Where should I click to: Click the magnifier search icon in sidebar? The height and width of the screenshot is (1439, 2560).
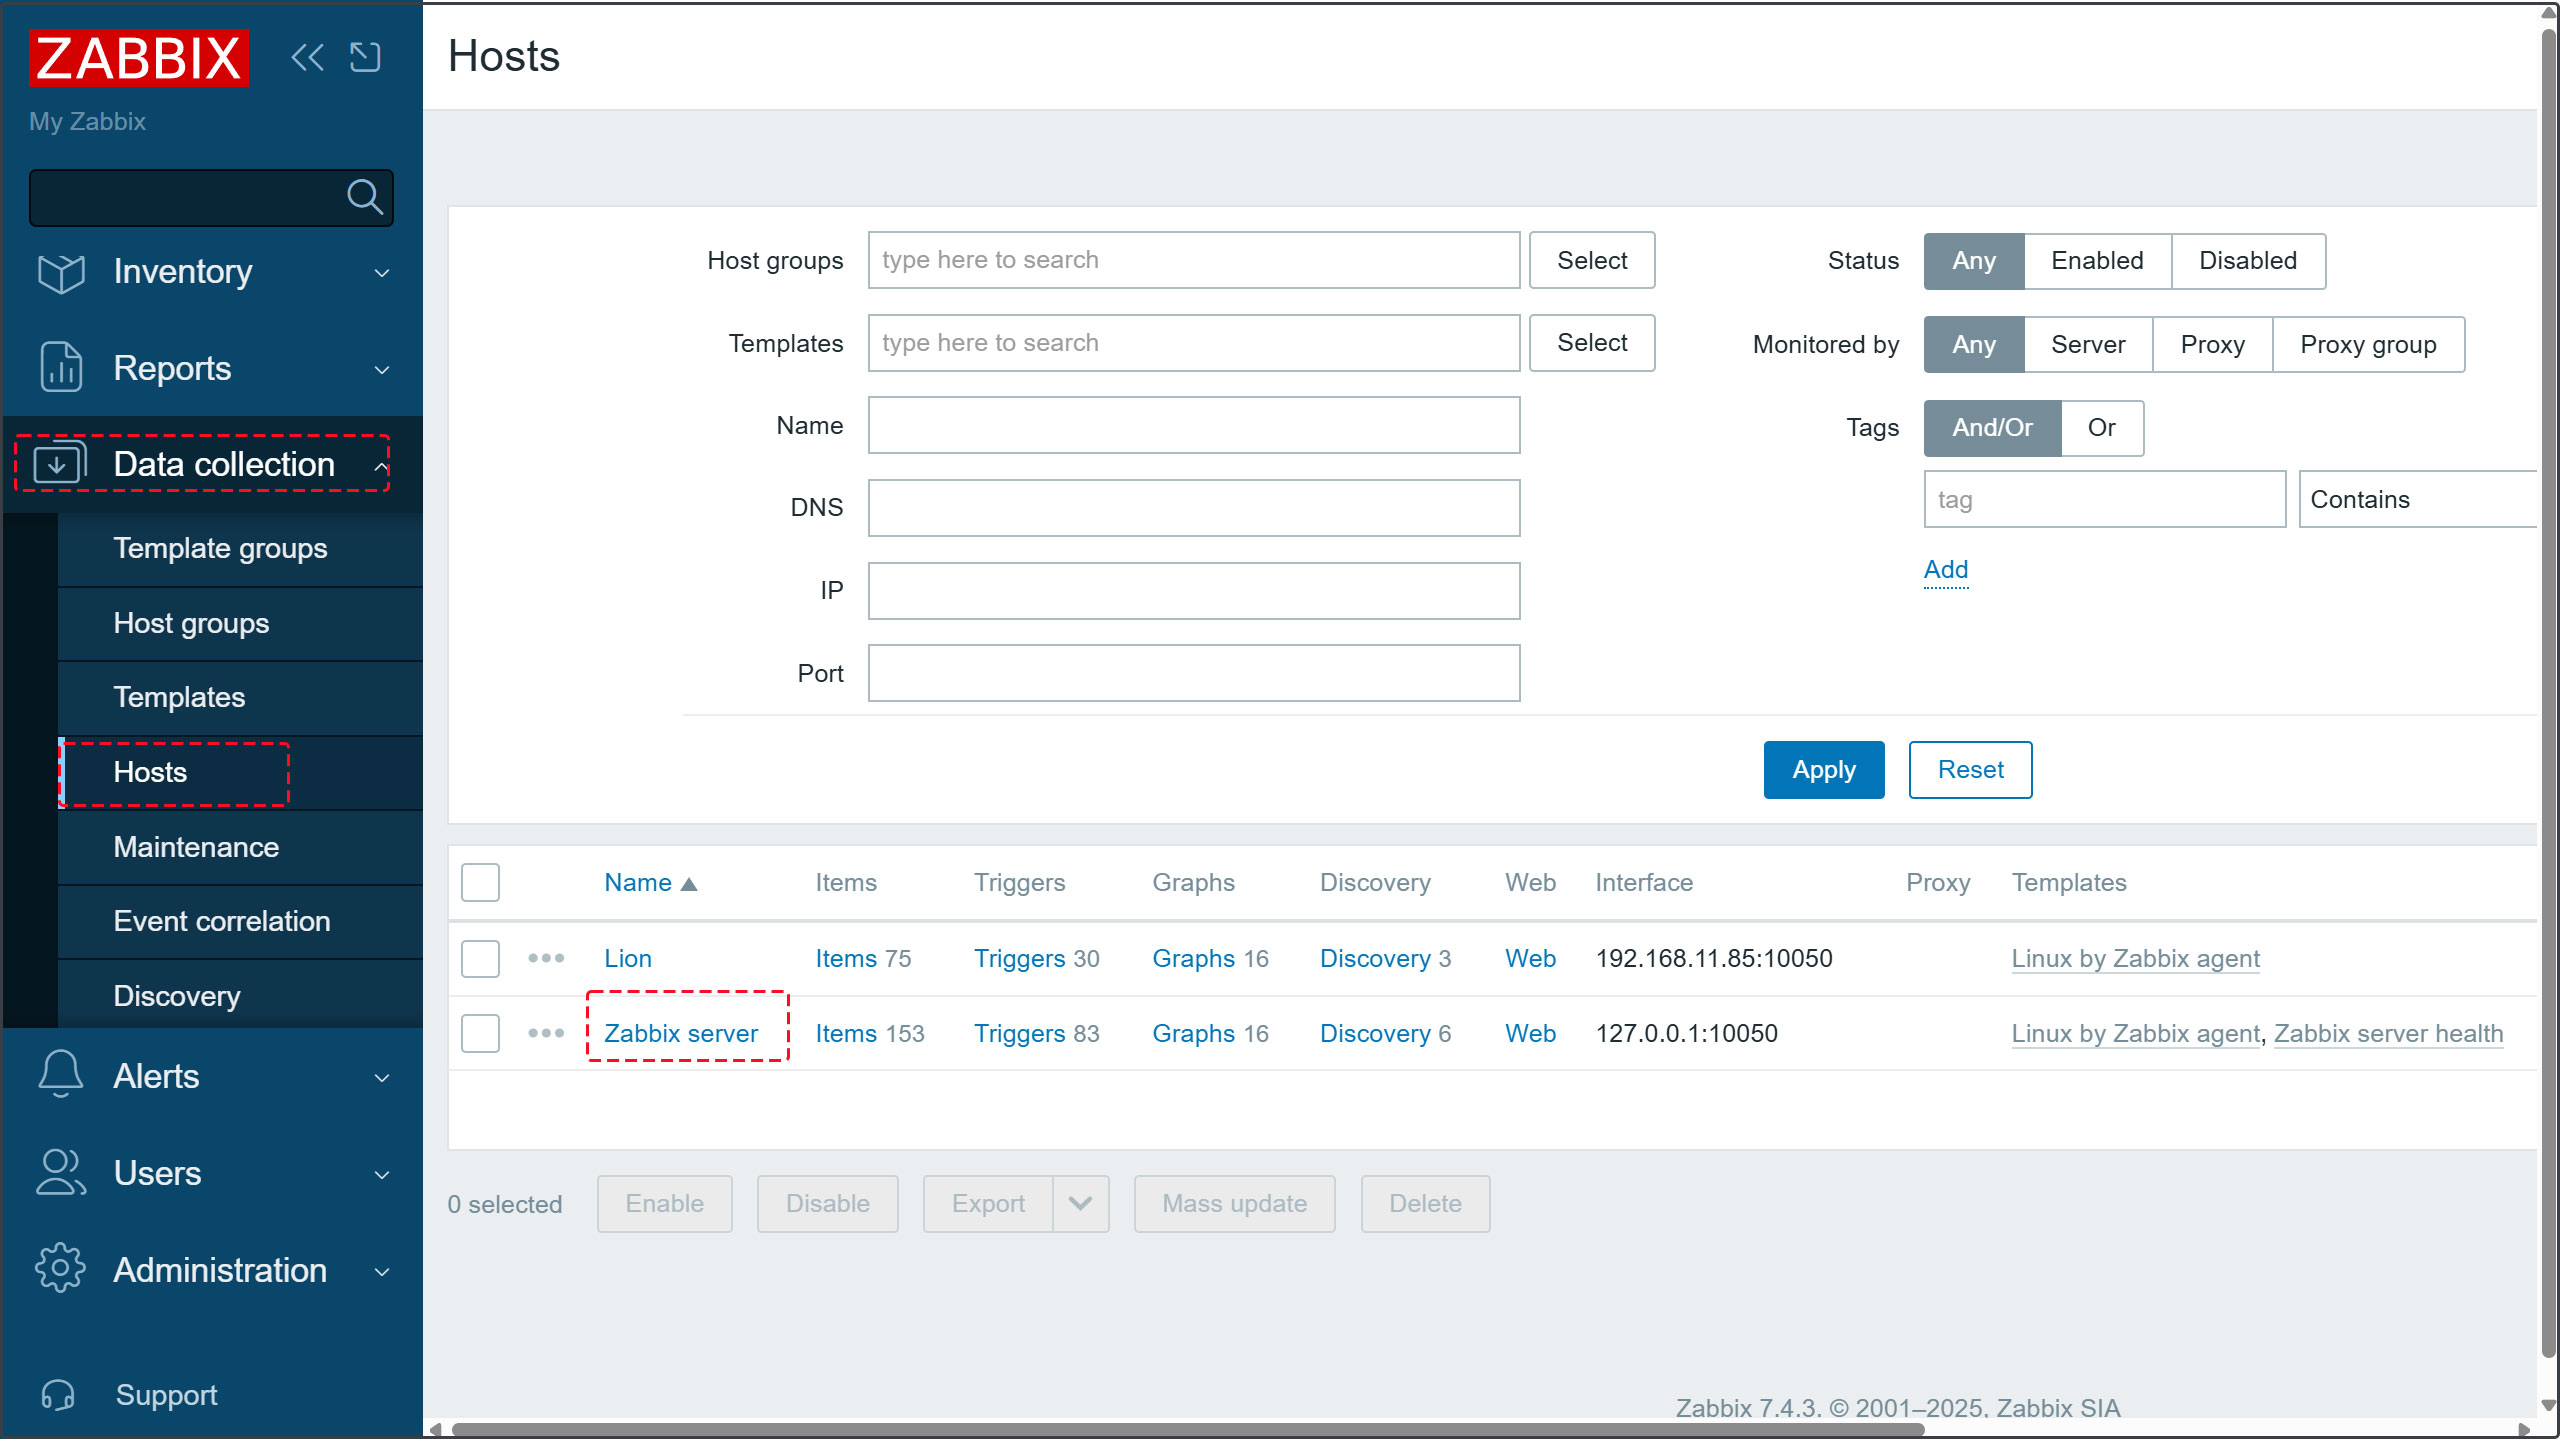point(364,197)
